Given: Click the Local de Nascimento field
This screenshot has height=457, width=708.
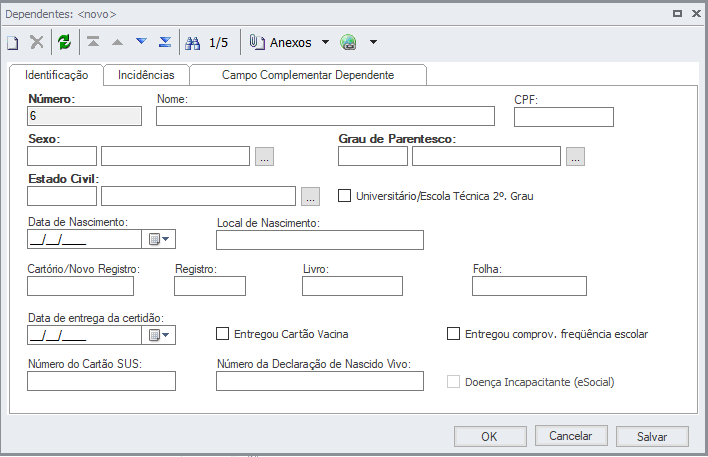Looking at the screenshot, I should (320, 240).
